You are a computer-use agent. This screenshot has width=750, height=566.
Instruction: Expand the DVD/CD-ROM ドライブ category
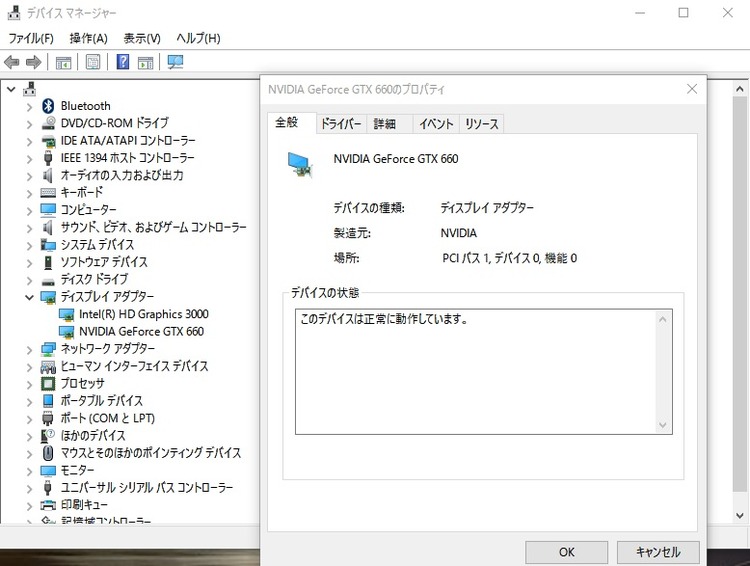(x=29, y=124)
